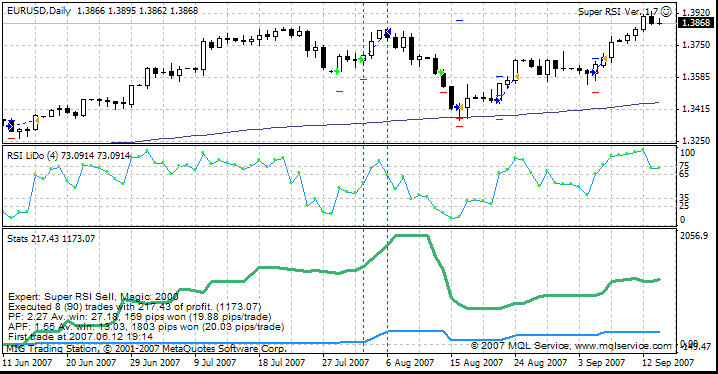Select the PF: 2.27 statistics line
718x374 pixels.
point(140,317)
